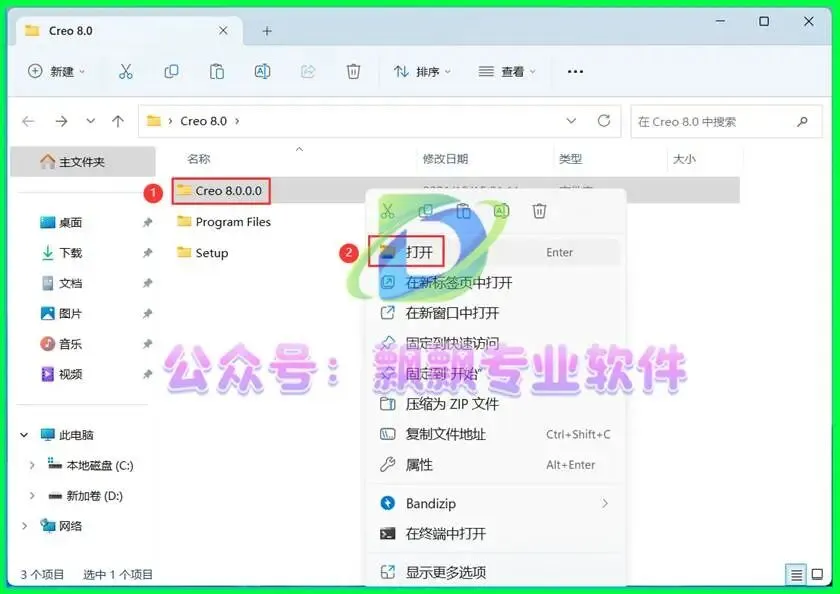Select the Creo 8.0 window tab
This screenshot has width=840, height=594.
click(x=129, y=31)
